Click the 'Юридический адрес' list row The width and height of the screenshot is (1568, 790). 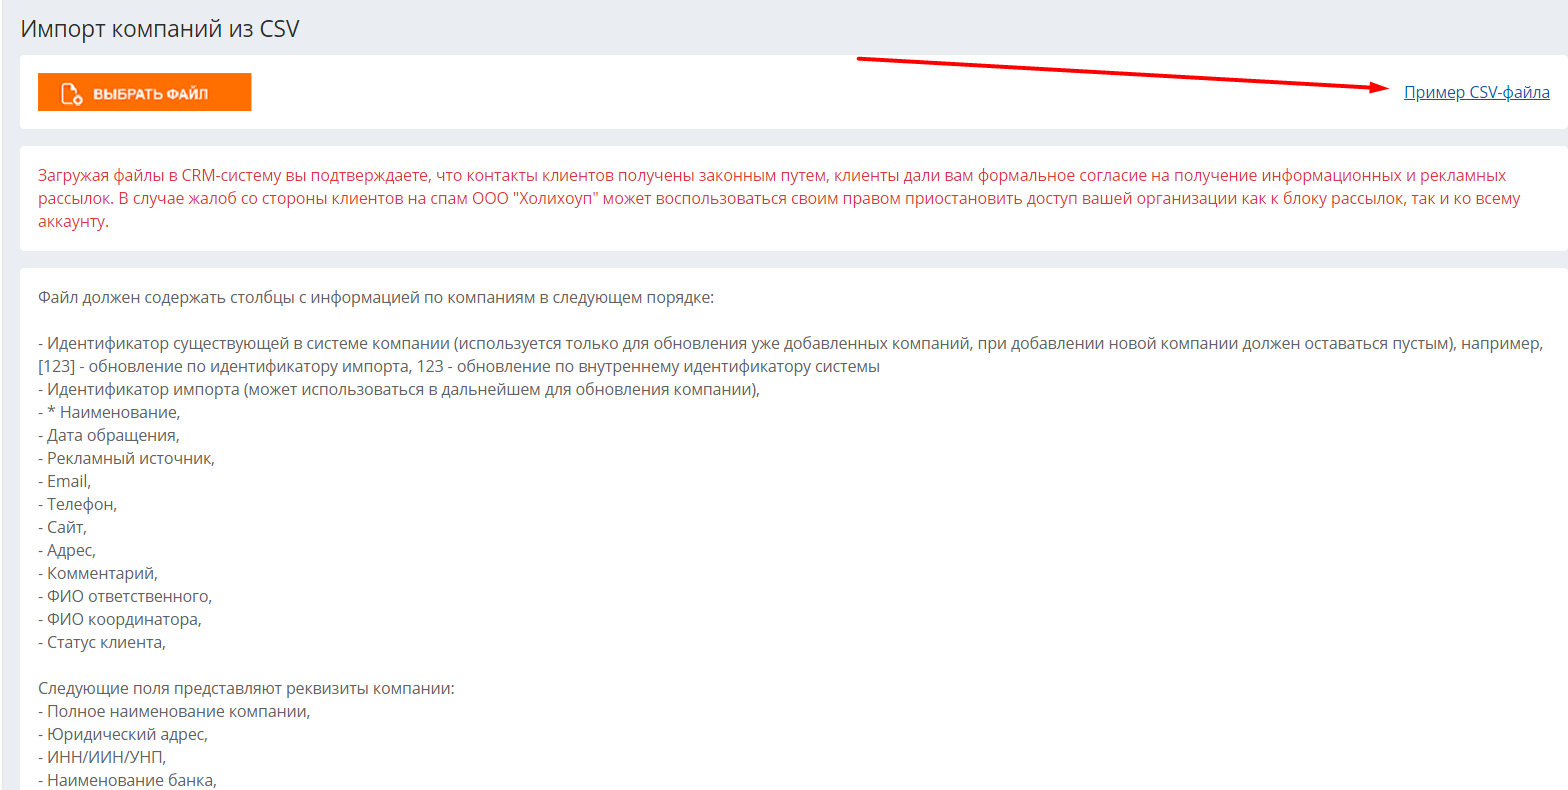[124, 735]
